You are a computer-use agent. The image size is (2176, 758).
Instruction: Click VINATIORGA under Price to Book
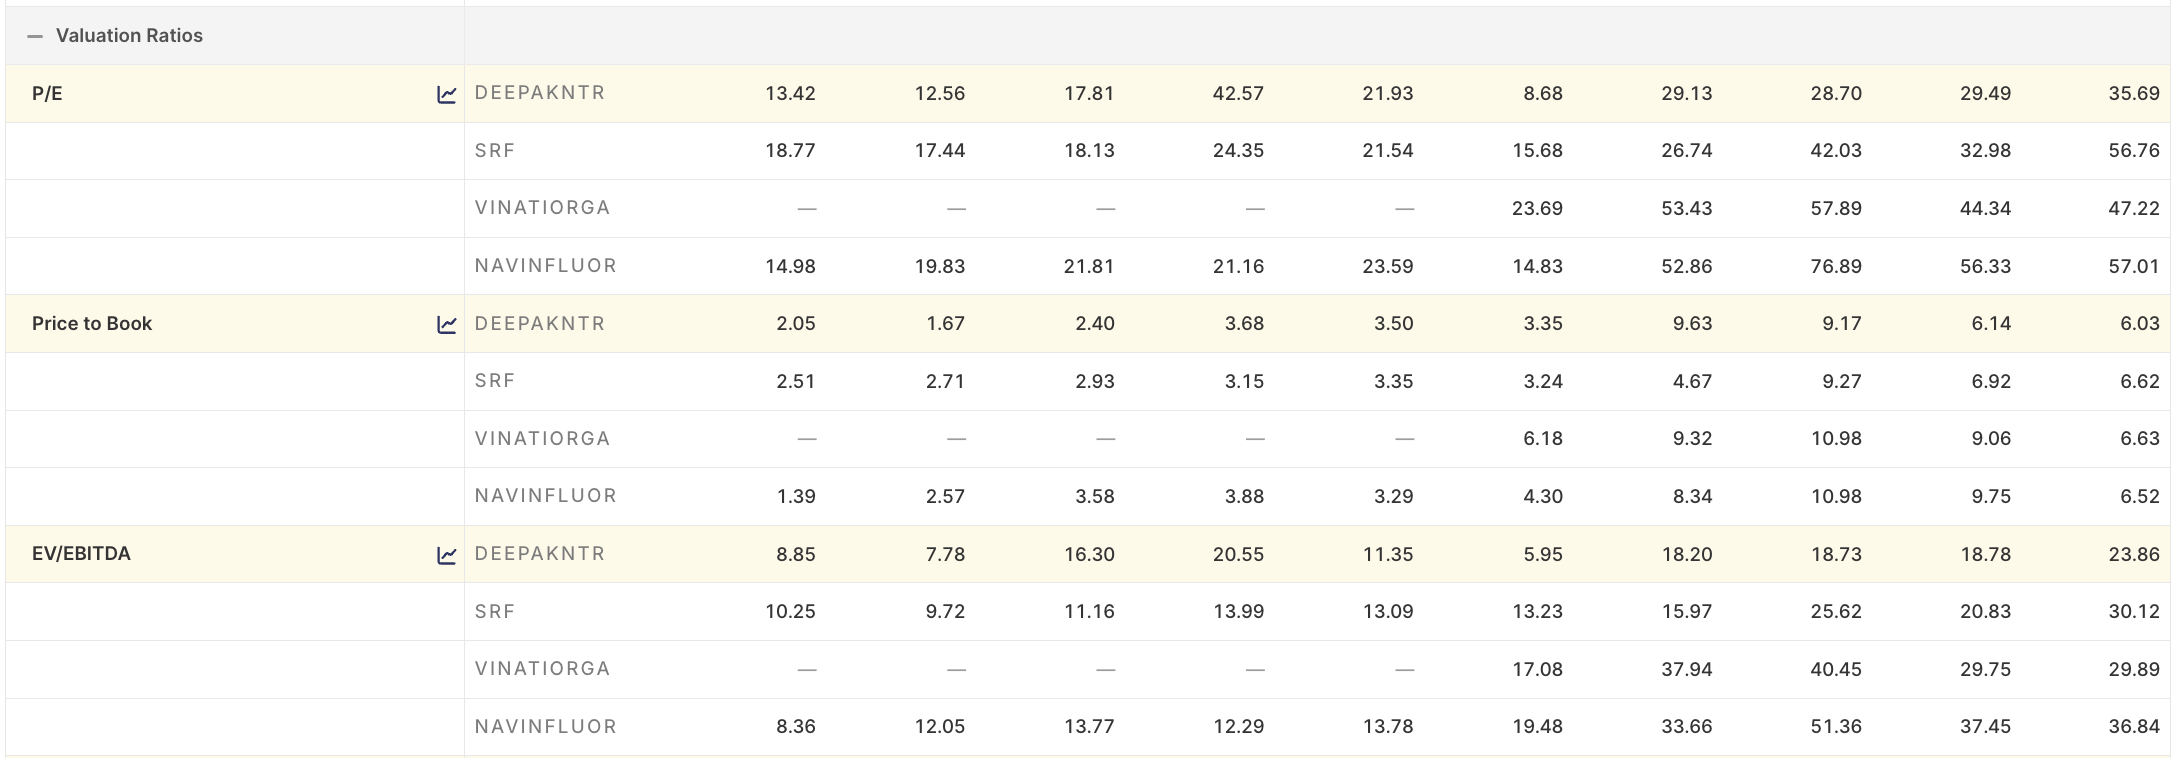pyautogui.click(x=542, y=438)
